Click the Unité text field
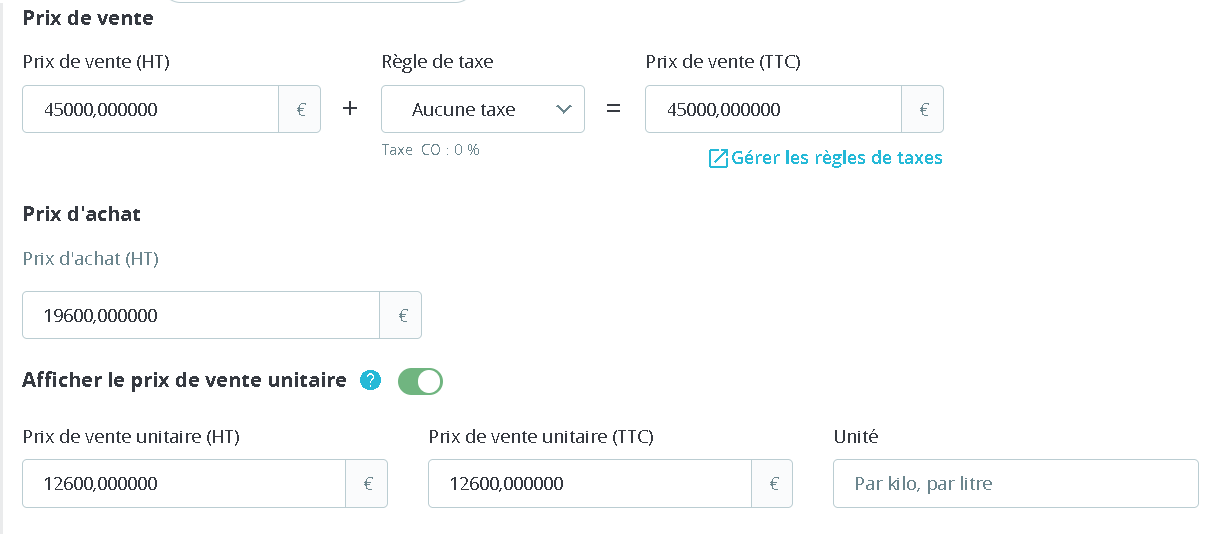 (x=1015, y=484)
